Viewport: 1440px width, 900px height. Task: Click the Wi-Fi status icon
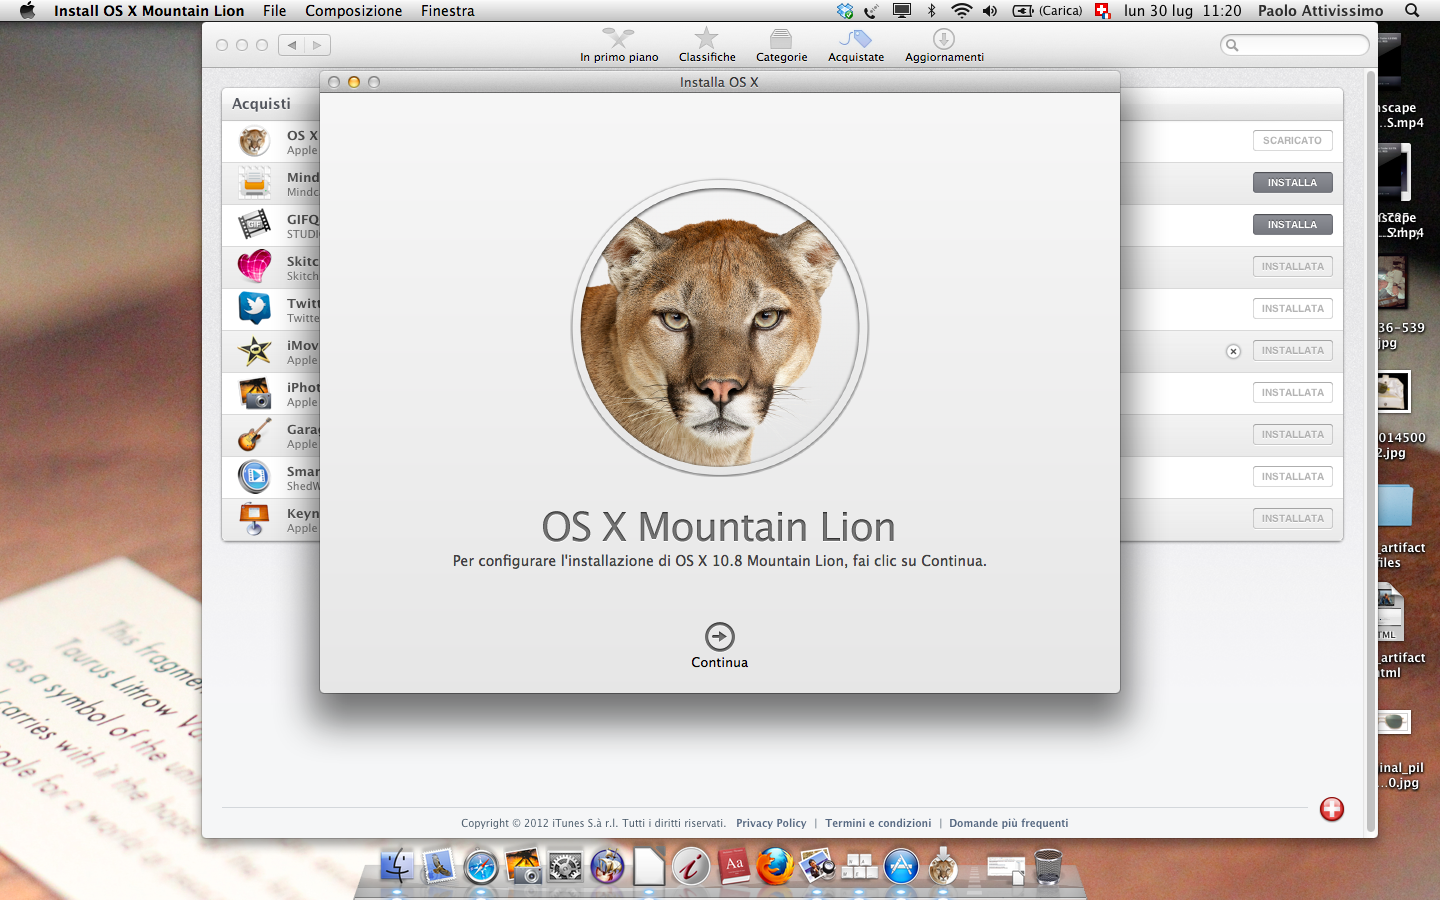(961, 11)
